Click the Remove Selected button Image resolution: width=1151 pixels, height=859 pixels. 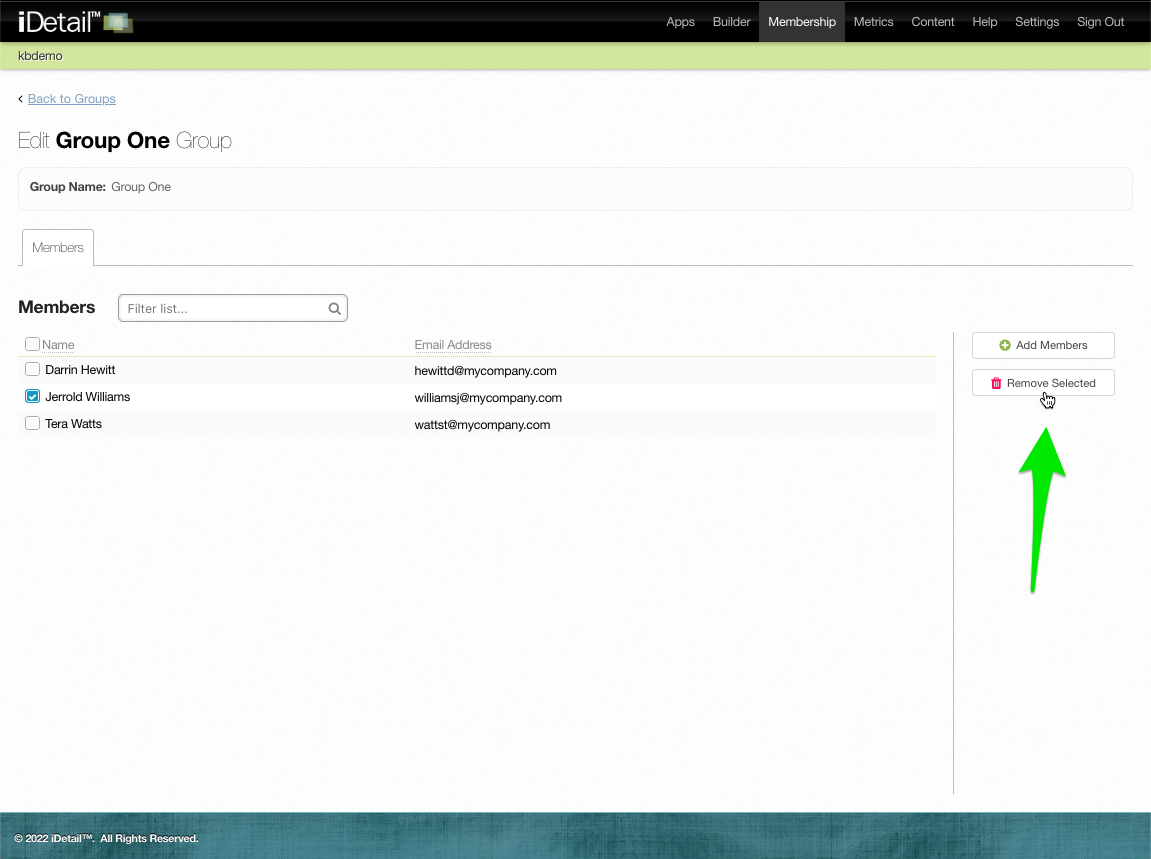(1043, 383)
